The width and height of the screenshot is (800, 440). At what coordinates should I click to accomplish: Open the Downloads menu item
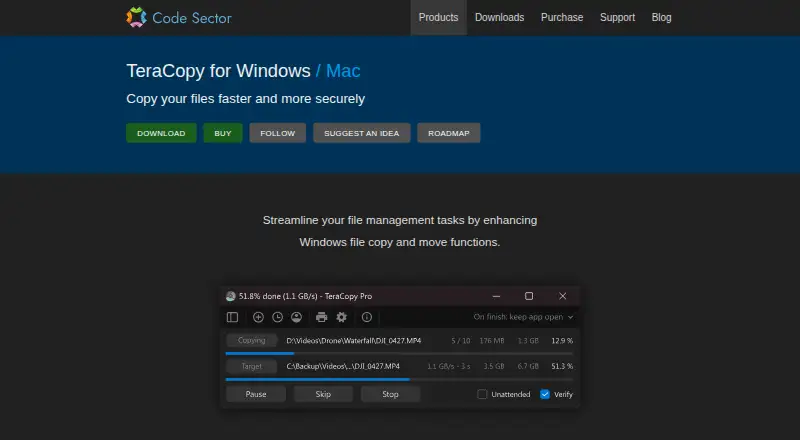pyautogui.click(x=499, y=17)
